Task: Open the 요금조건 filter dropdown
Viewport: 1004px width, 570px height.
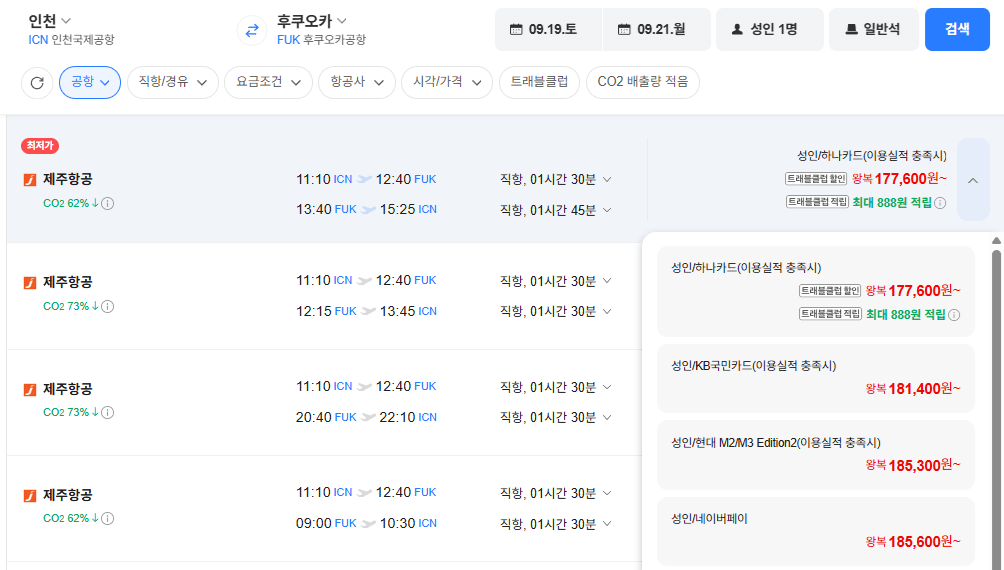Action: click(268, 83)
